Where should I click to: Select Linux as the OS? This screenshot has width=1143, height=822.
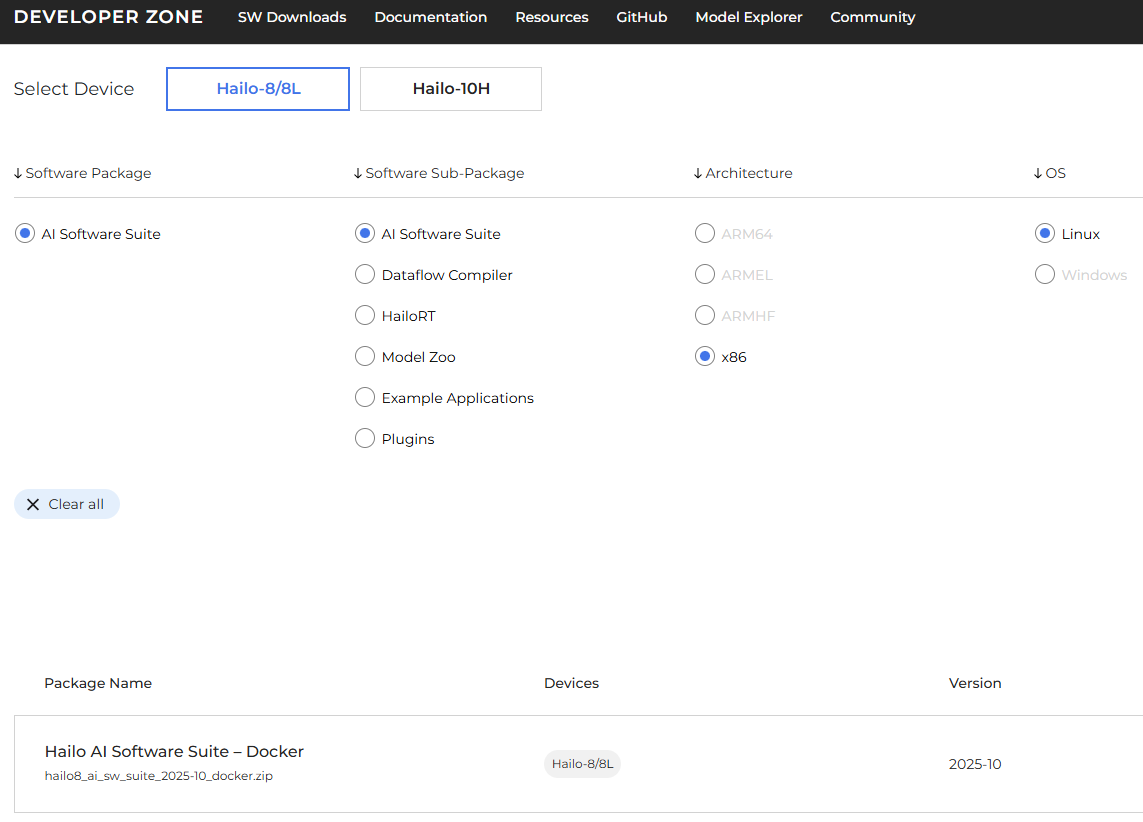click(x=1045, y=234)
